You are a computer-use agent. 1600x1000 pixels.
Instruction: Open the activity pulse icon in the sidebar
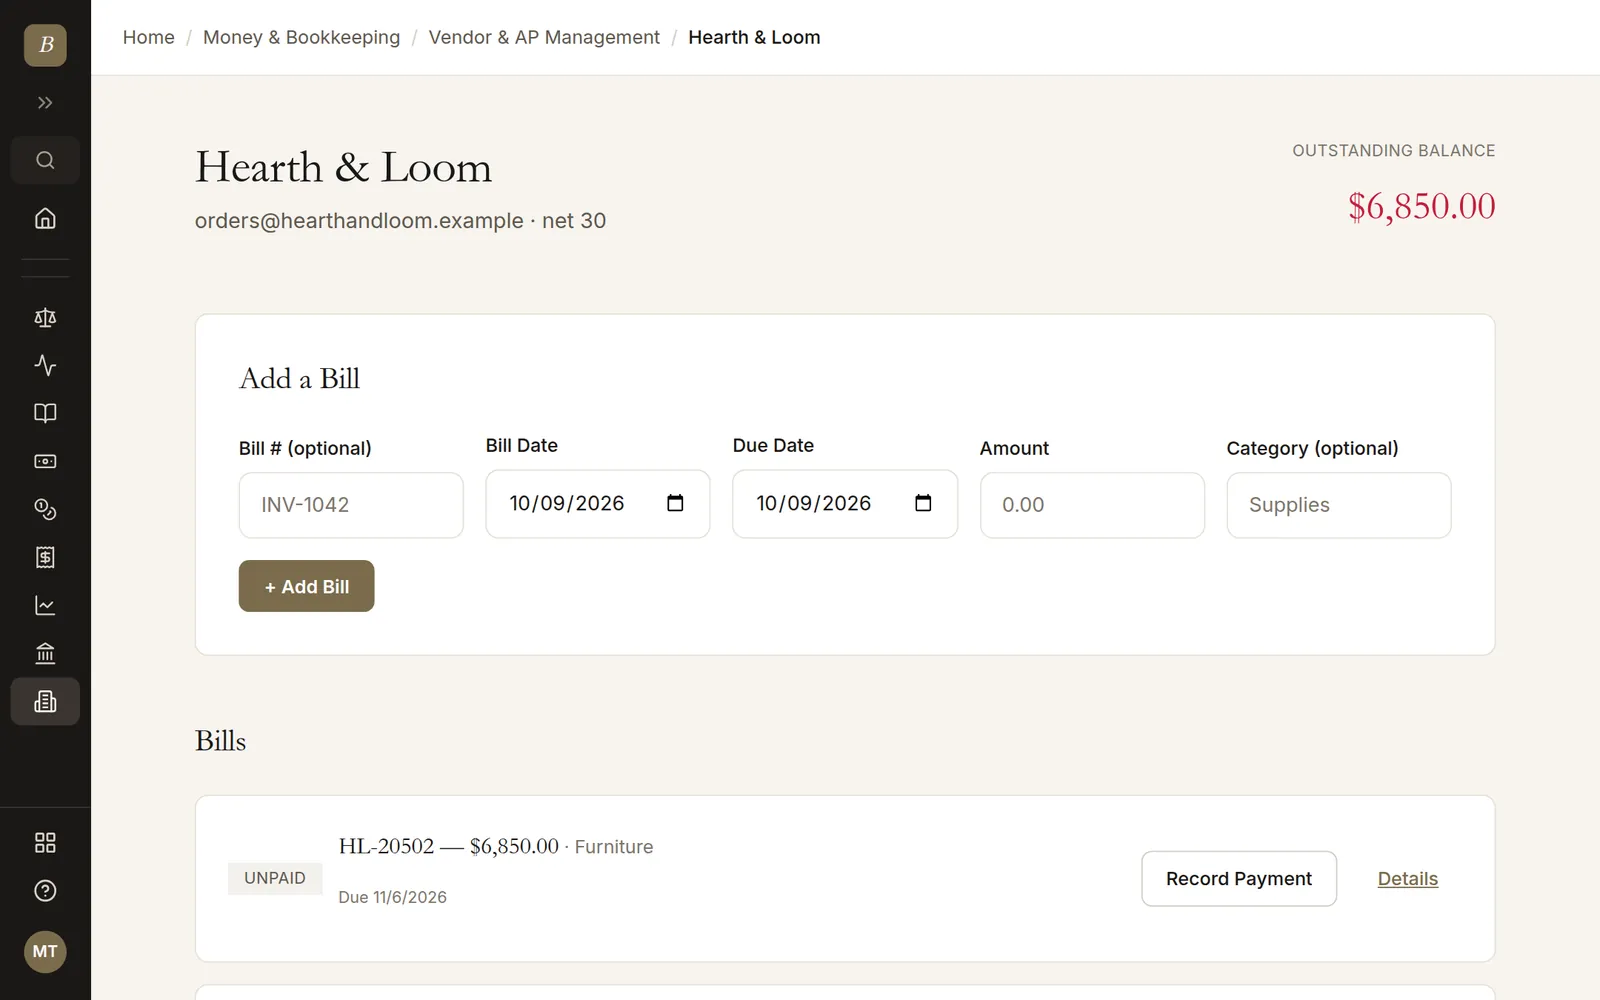pyautogui.click(x=45, y=366)
